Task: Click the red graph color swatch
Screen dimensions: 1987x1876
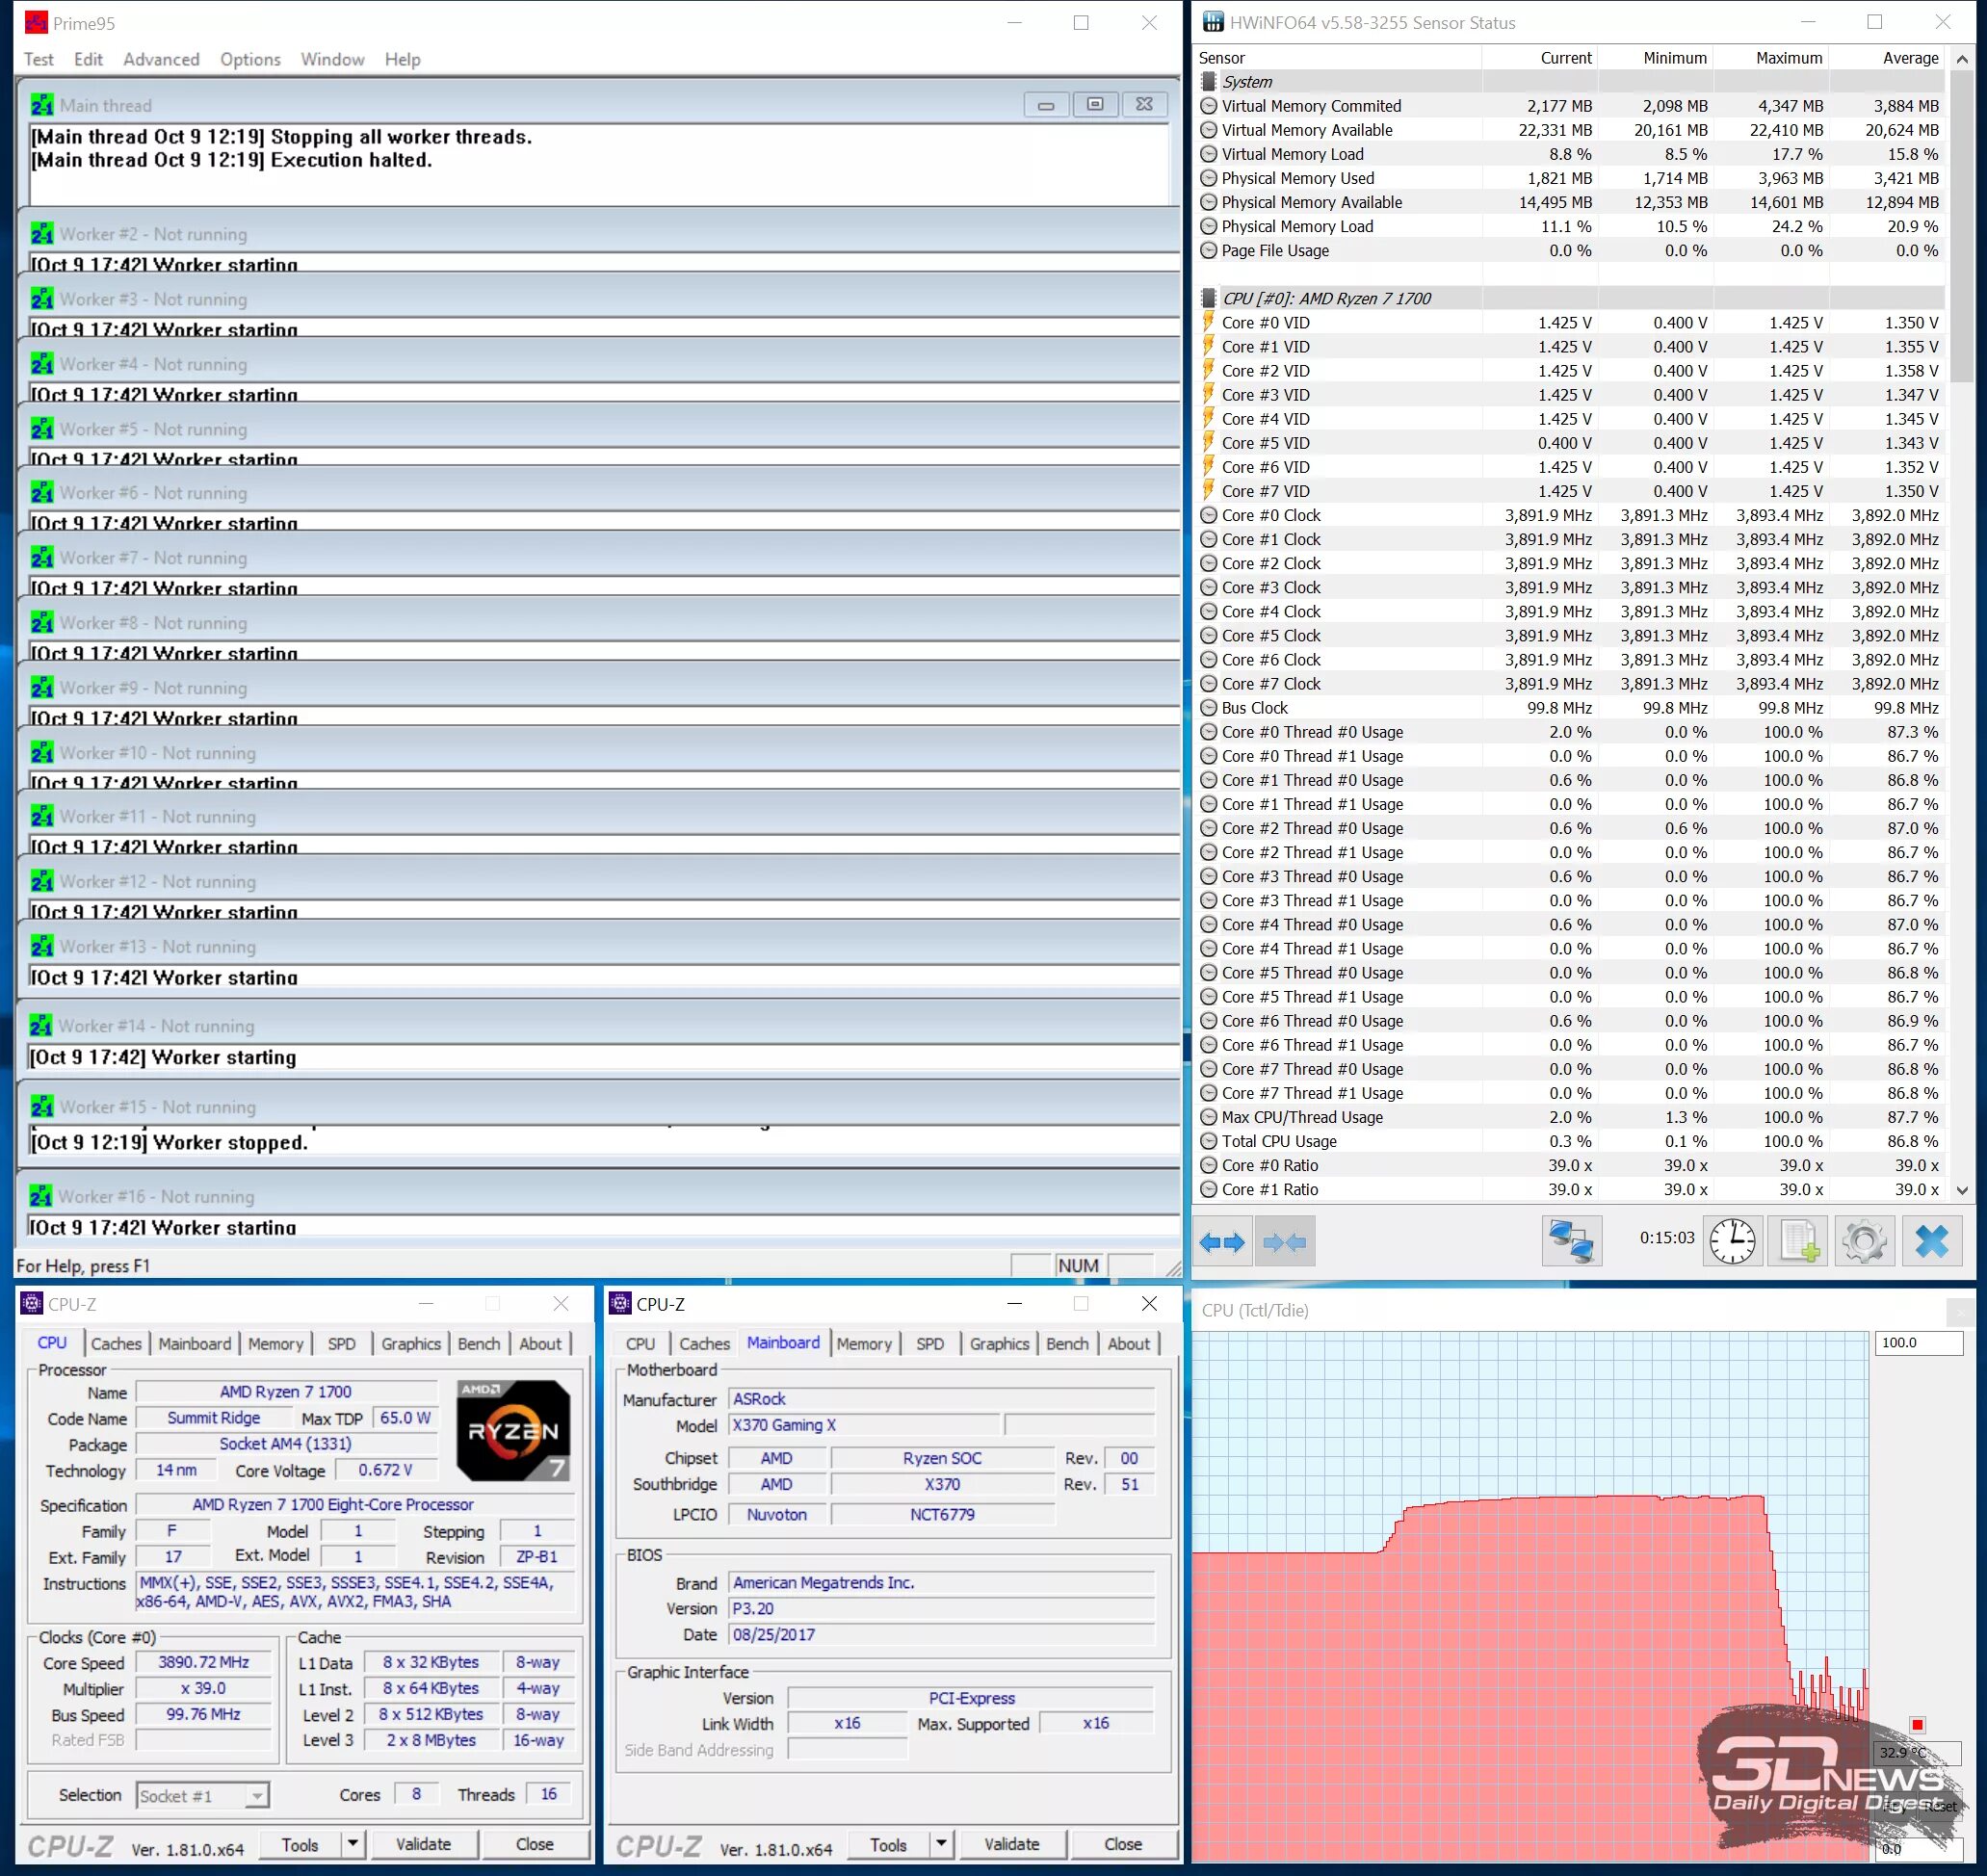Action: pos(1917,1725)
